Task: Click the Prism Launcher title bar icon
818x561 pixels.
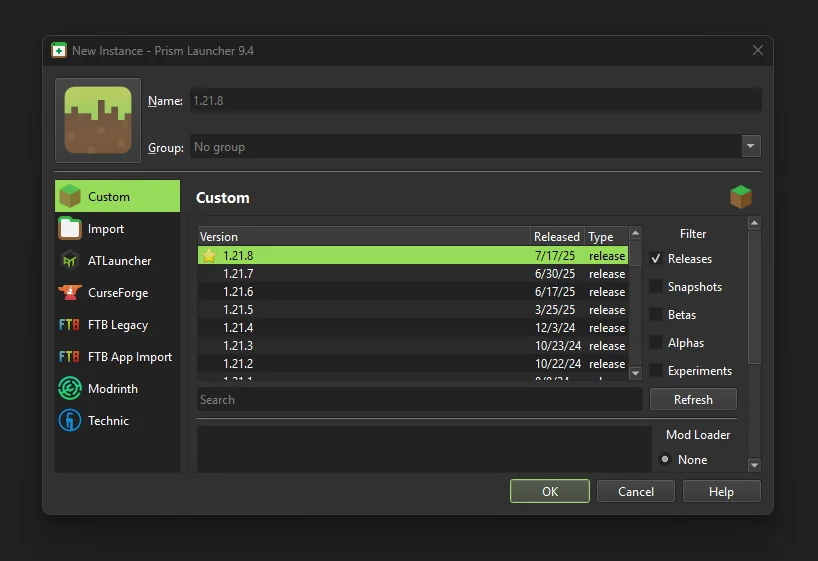Action: coord(59,51)
